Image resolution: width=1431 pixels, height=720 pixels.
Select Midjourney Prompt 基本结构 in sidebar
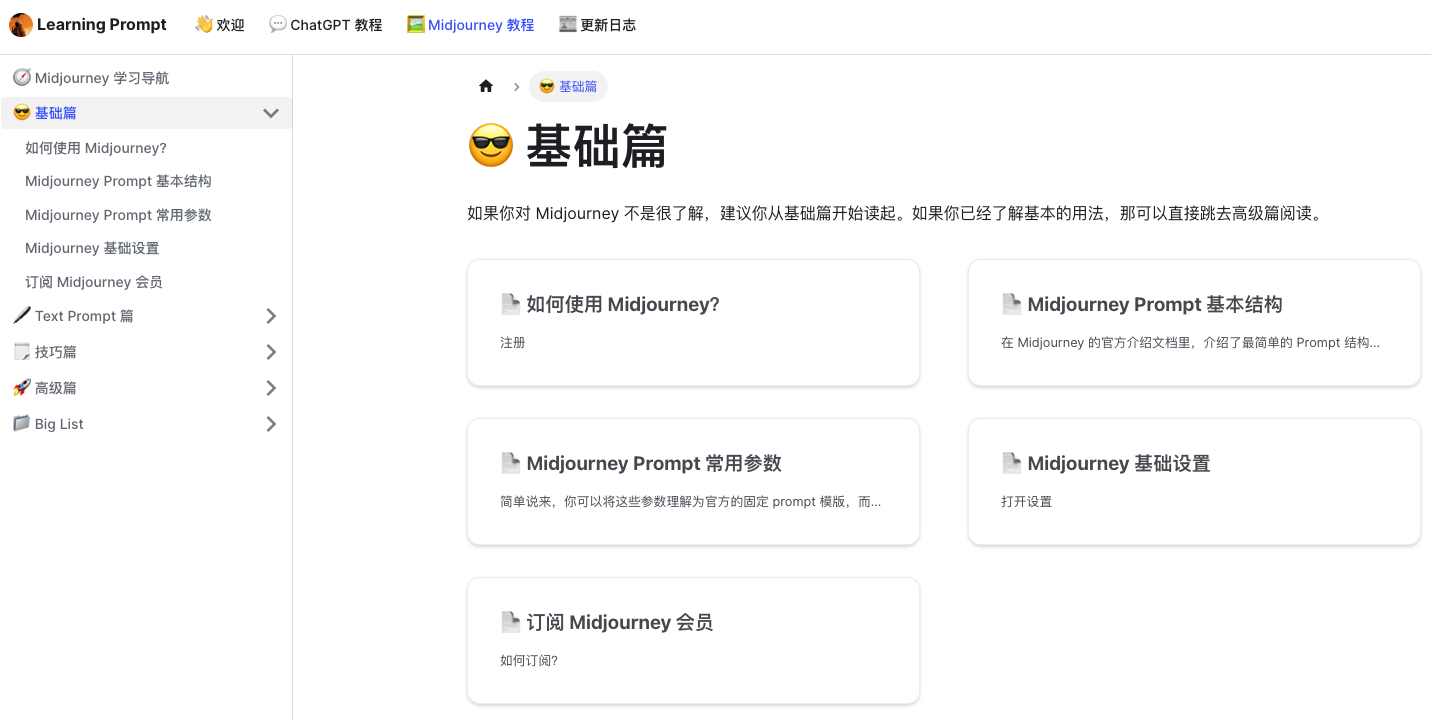pyautogui.click(x=118, y=181)
